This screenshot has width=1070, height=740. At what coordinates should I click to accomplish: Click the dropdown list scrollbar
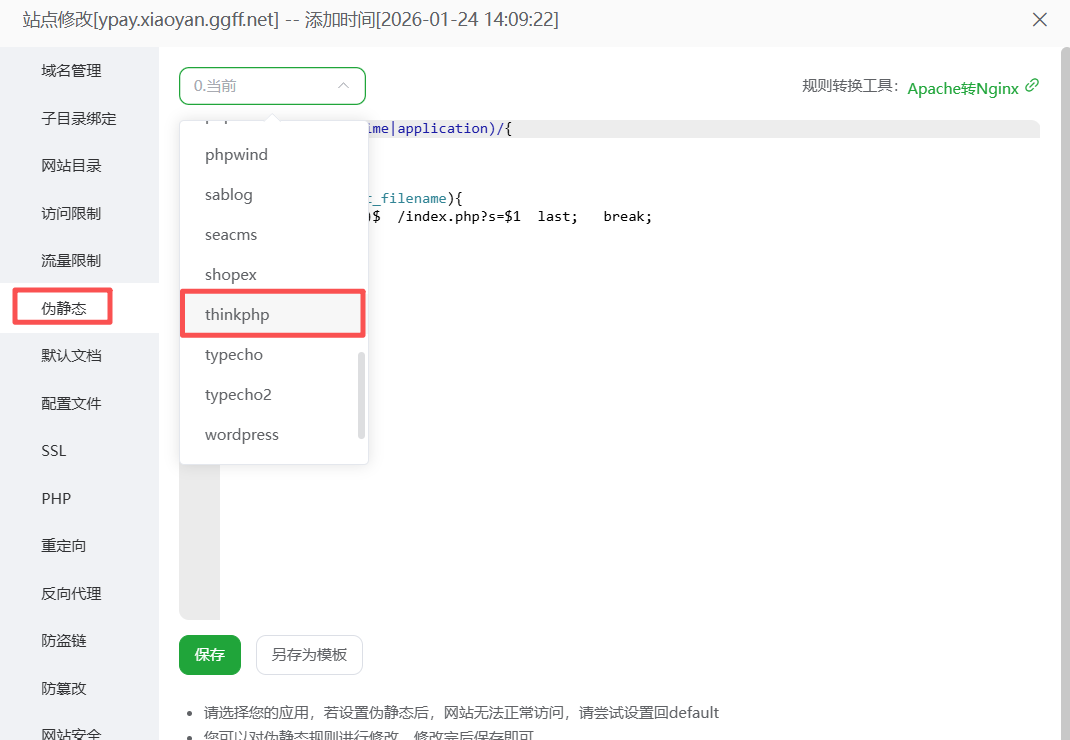pyautogui.click(x=361, y=395)
